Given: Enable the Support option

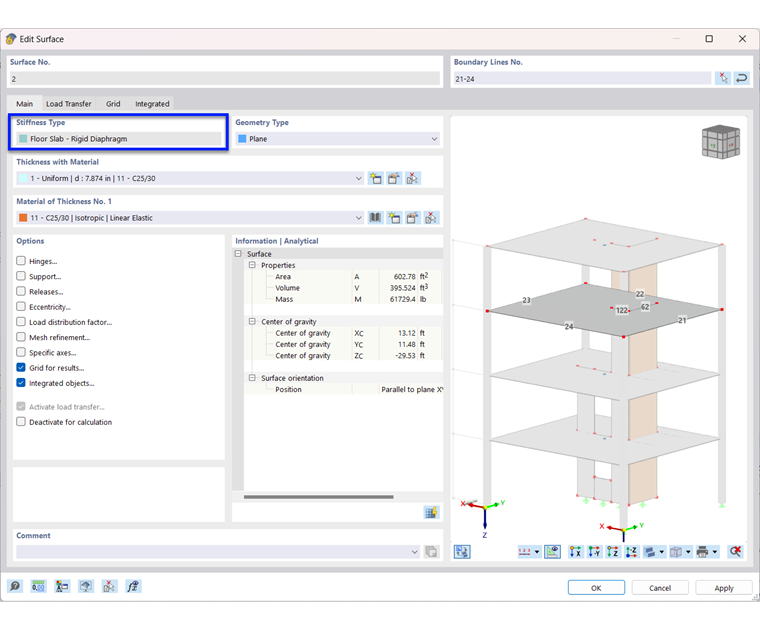Looking at the screenshot, I should pos(21,276).
